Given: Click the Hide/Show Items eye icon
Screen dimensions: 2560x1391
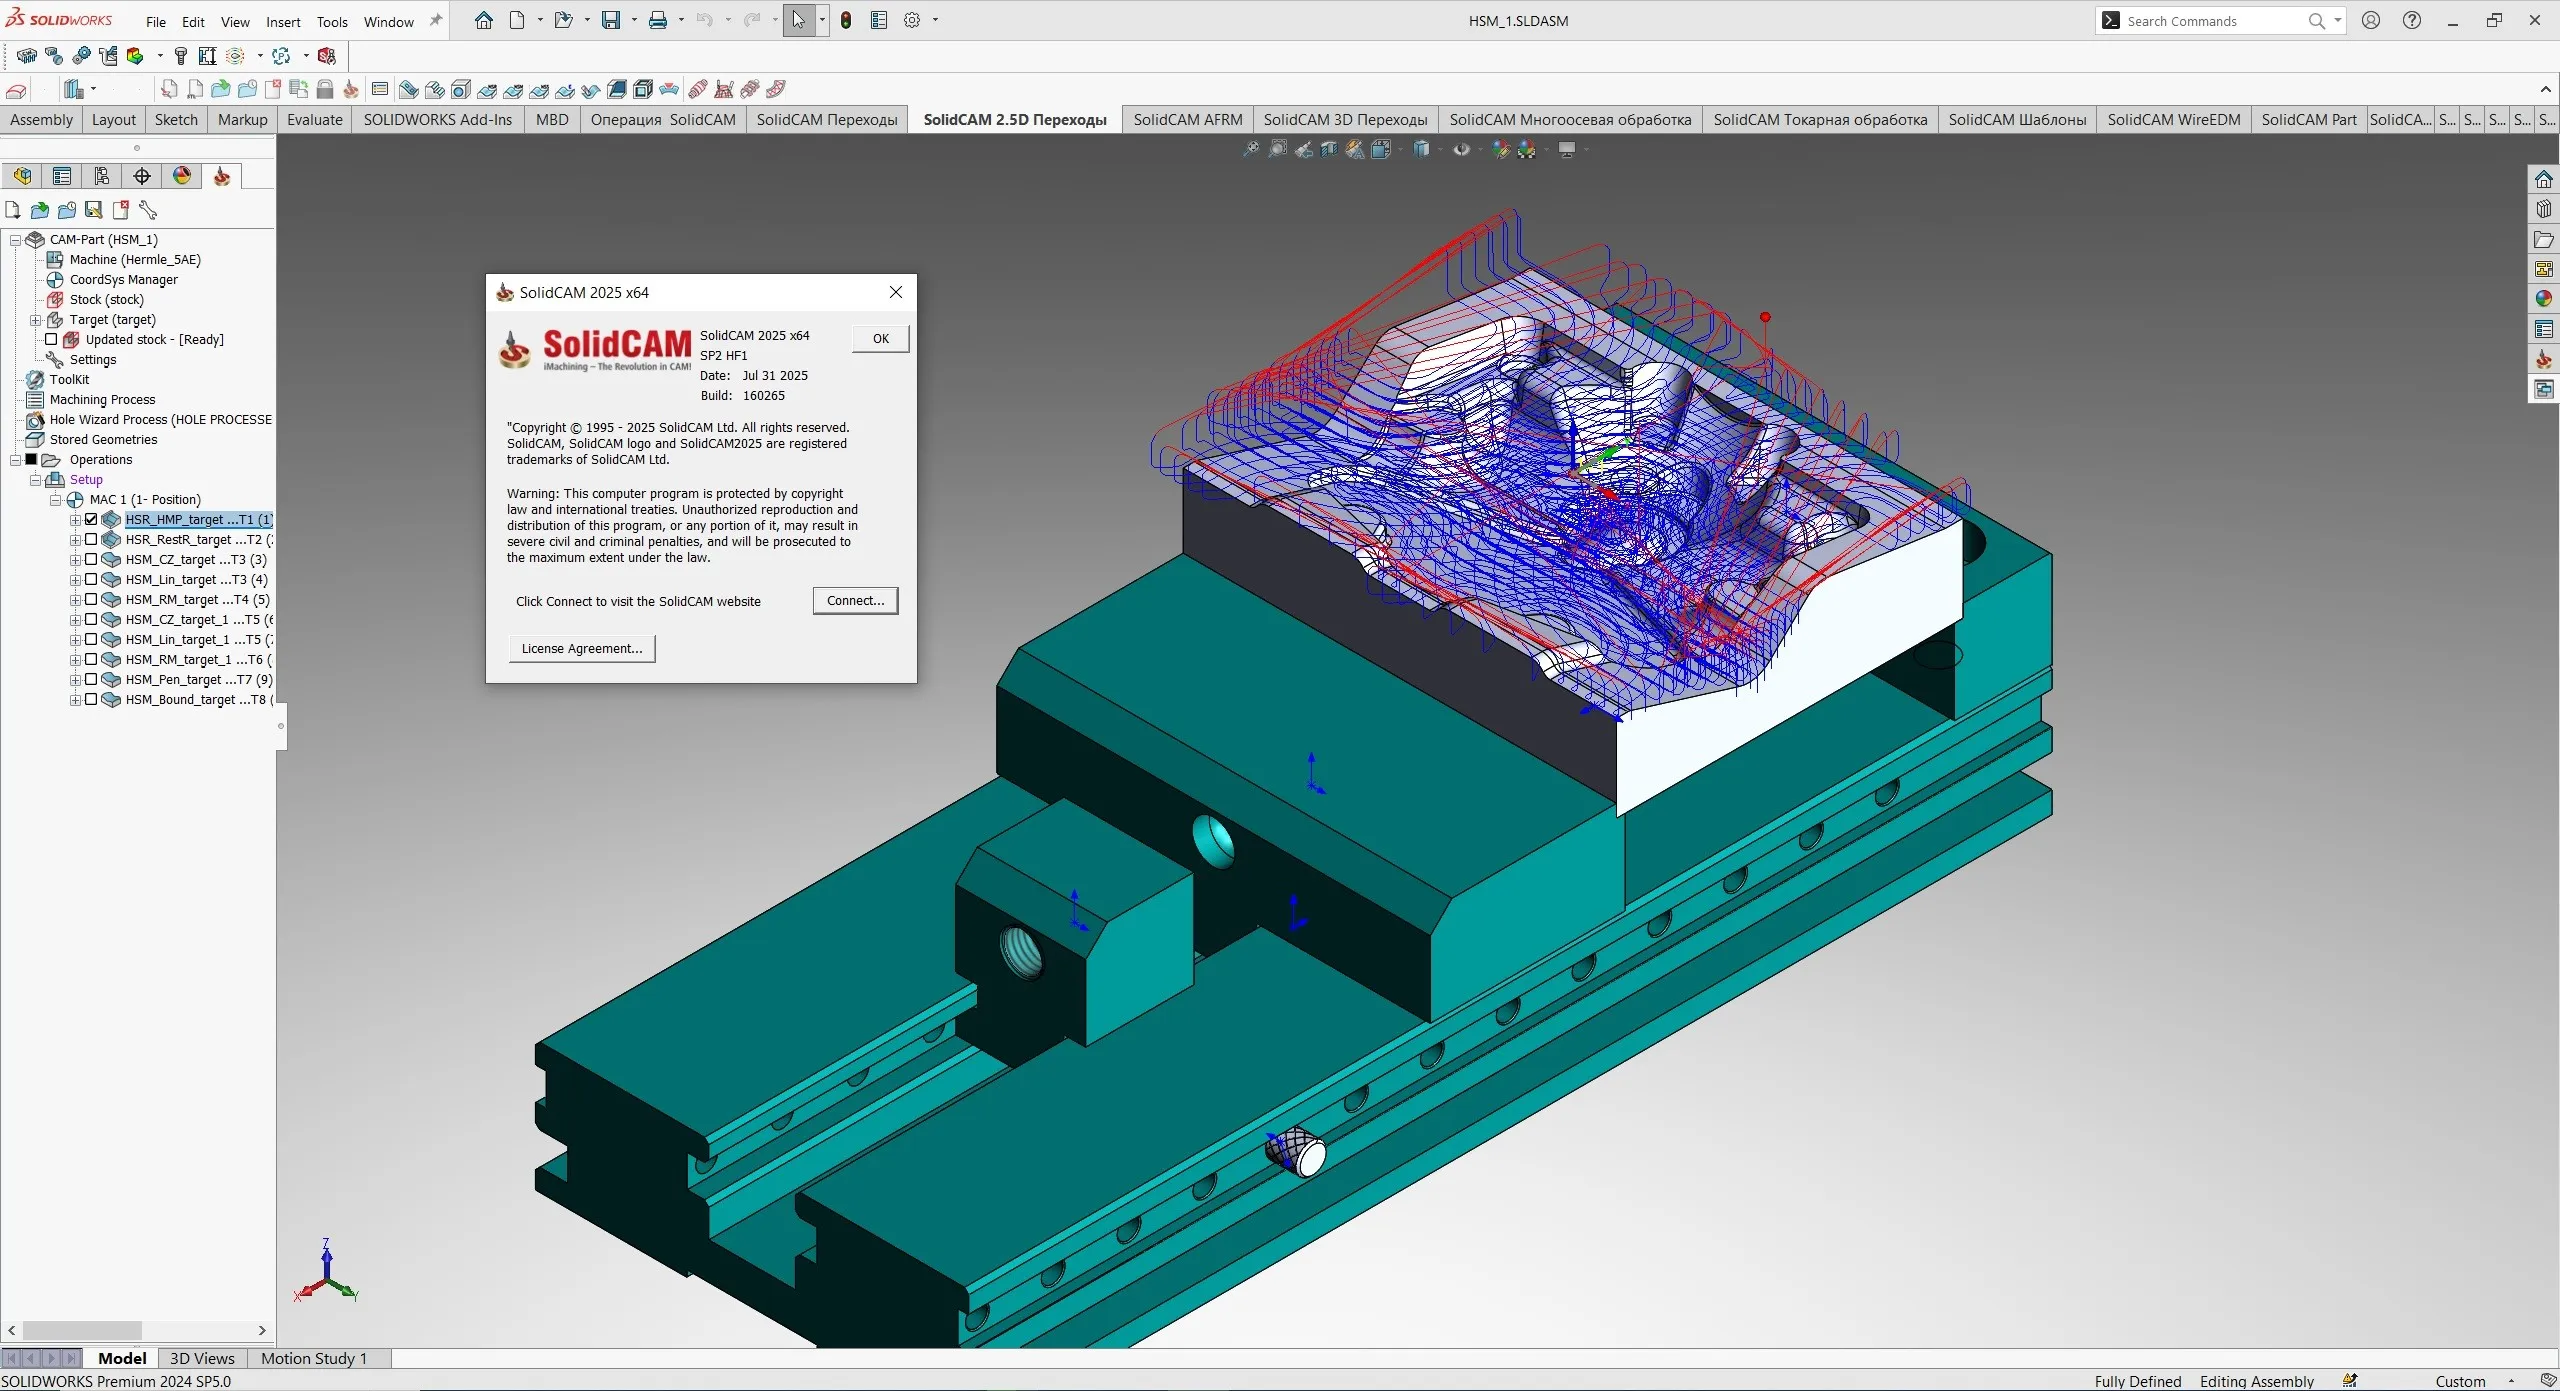Looking at the screenshot, I should pos(1461,149).
